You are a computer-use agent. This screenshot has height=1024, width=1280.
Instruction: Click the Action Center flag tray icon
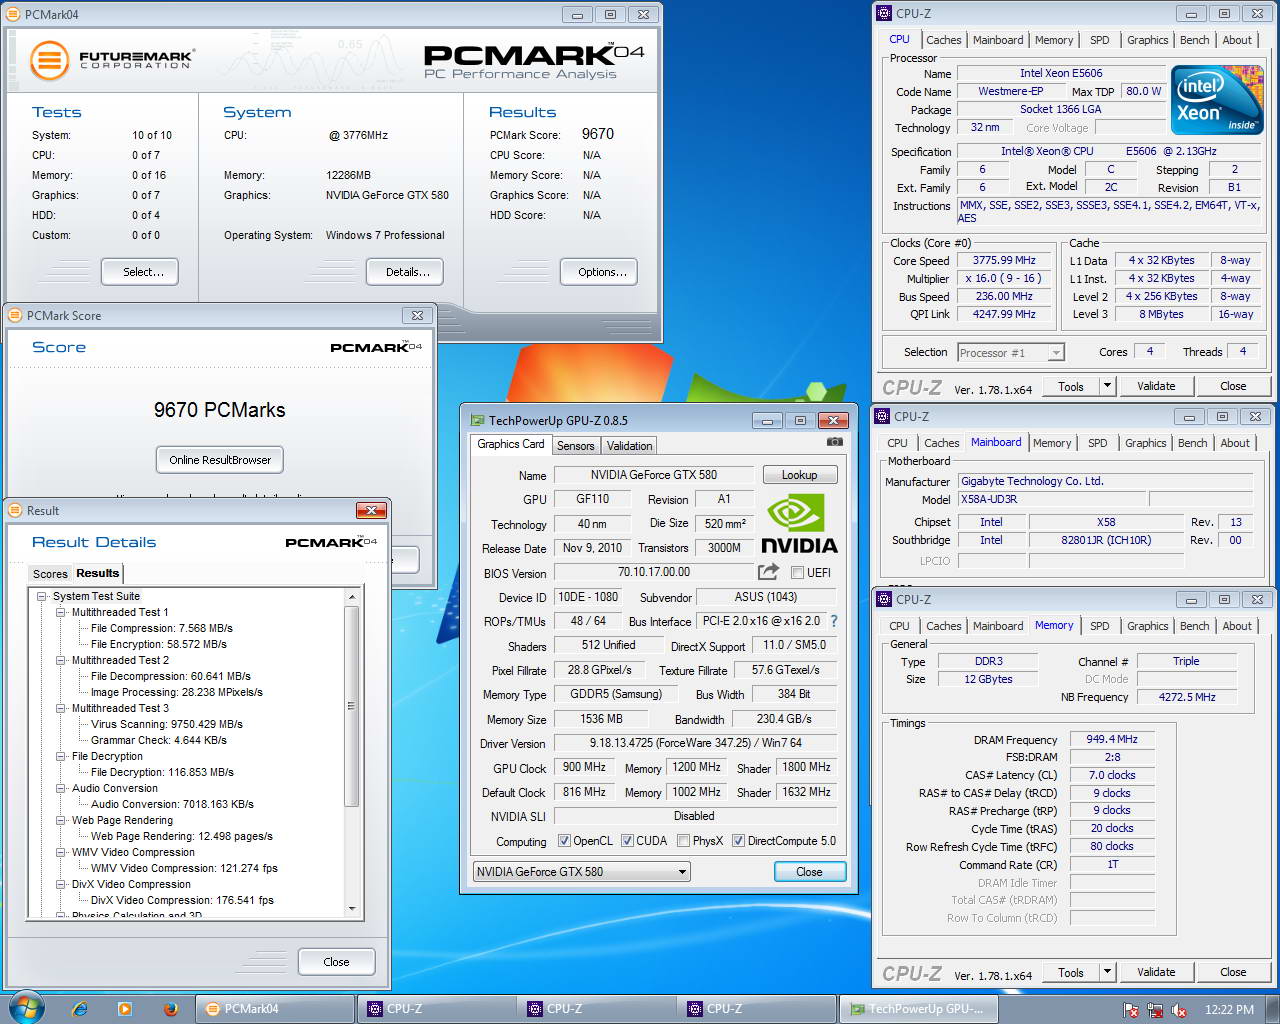(x=1131, y=1010)
